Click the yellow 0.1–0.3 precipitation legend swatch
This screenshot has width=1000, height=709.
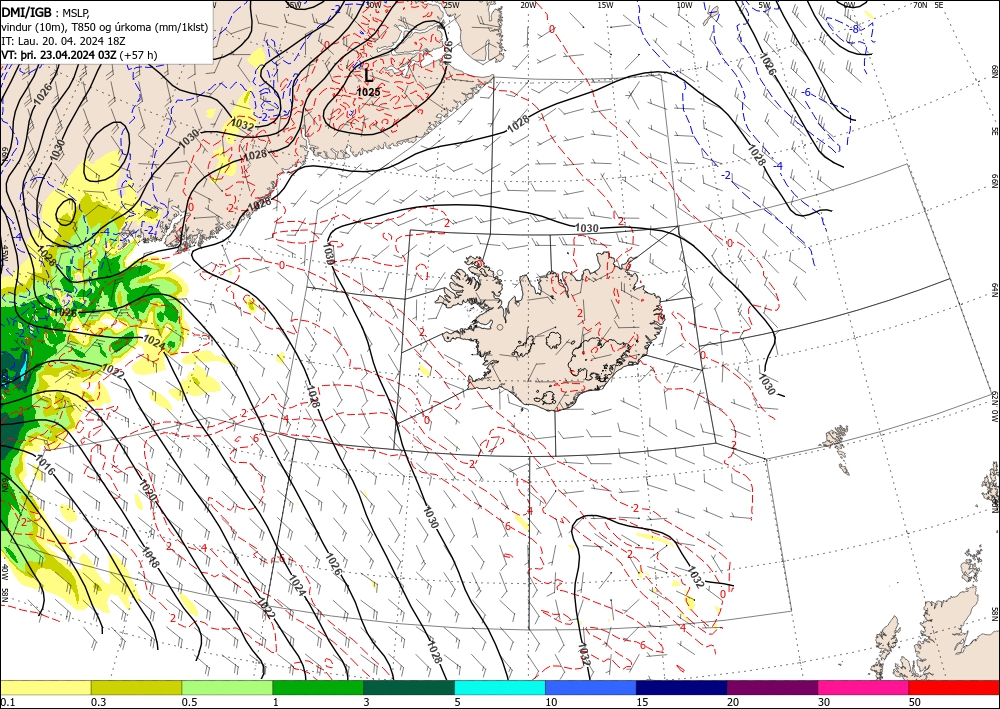point(45,687)
